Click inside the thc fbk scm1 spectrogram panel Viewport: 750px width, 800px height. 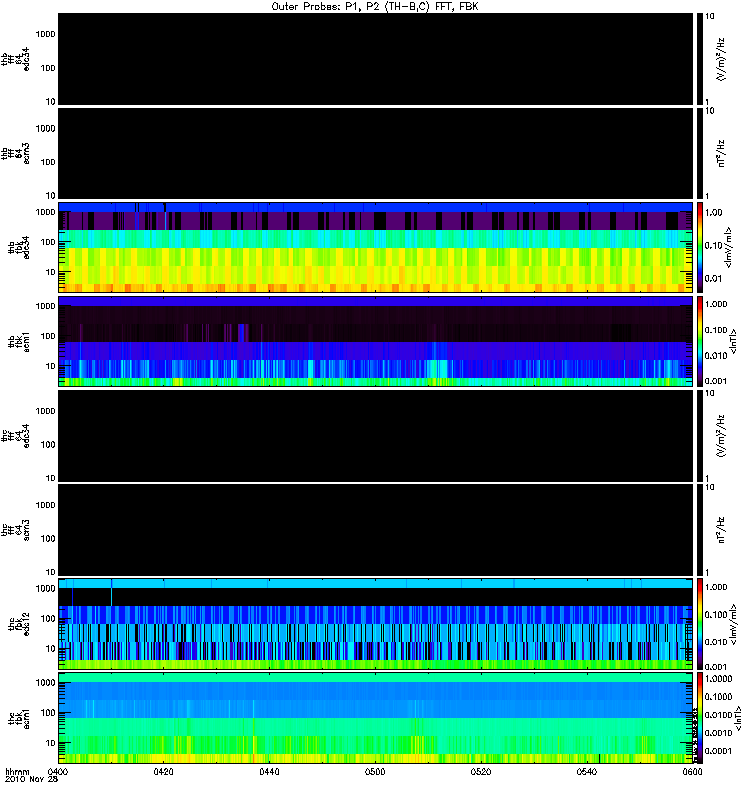pyautogui.click(x=376, y=718)
